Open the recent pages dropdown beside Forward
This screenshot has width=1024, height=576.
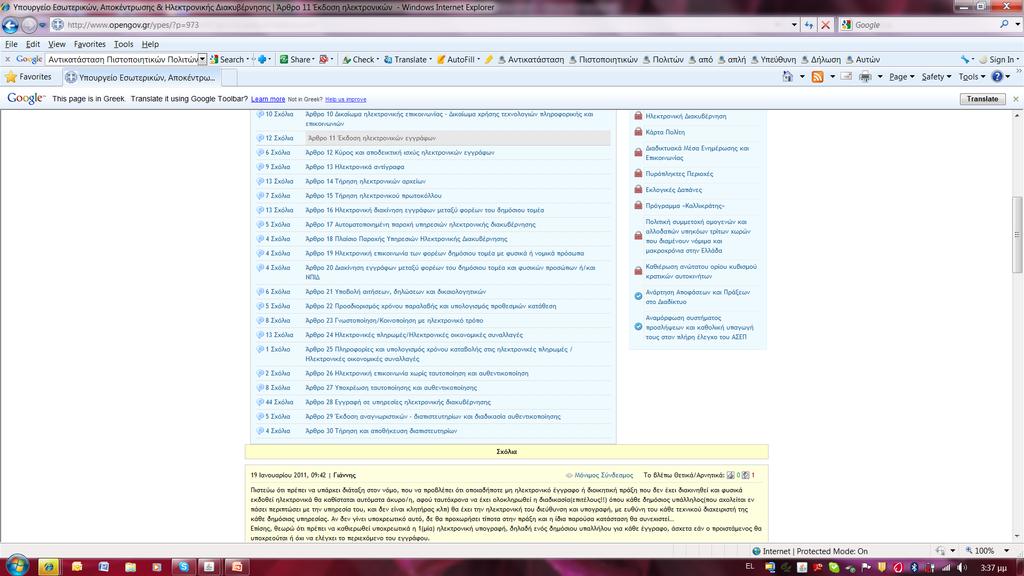(42, 25)
